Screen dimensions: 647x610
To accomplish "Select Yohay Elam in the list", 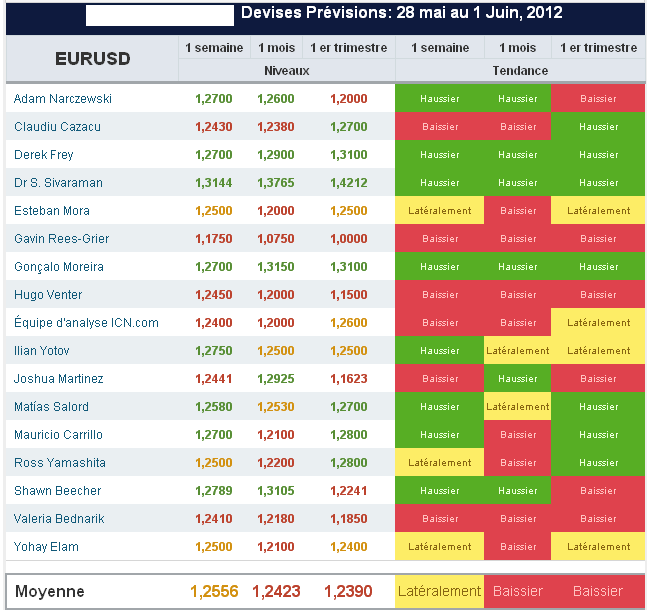I will click(46, 547).
